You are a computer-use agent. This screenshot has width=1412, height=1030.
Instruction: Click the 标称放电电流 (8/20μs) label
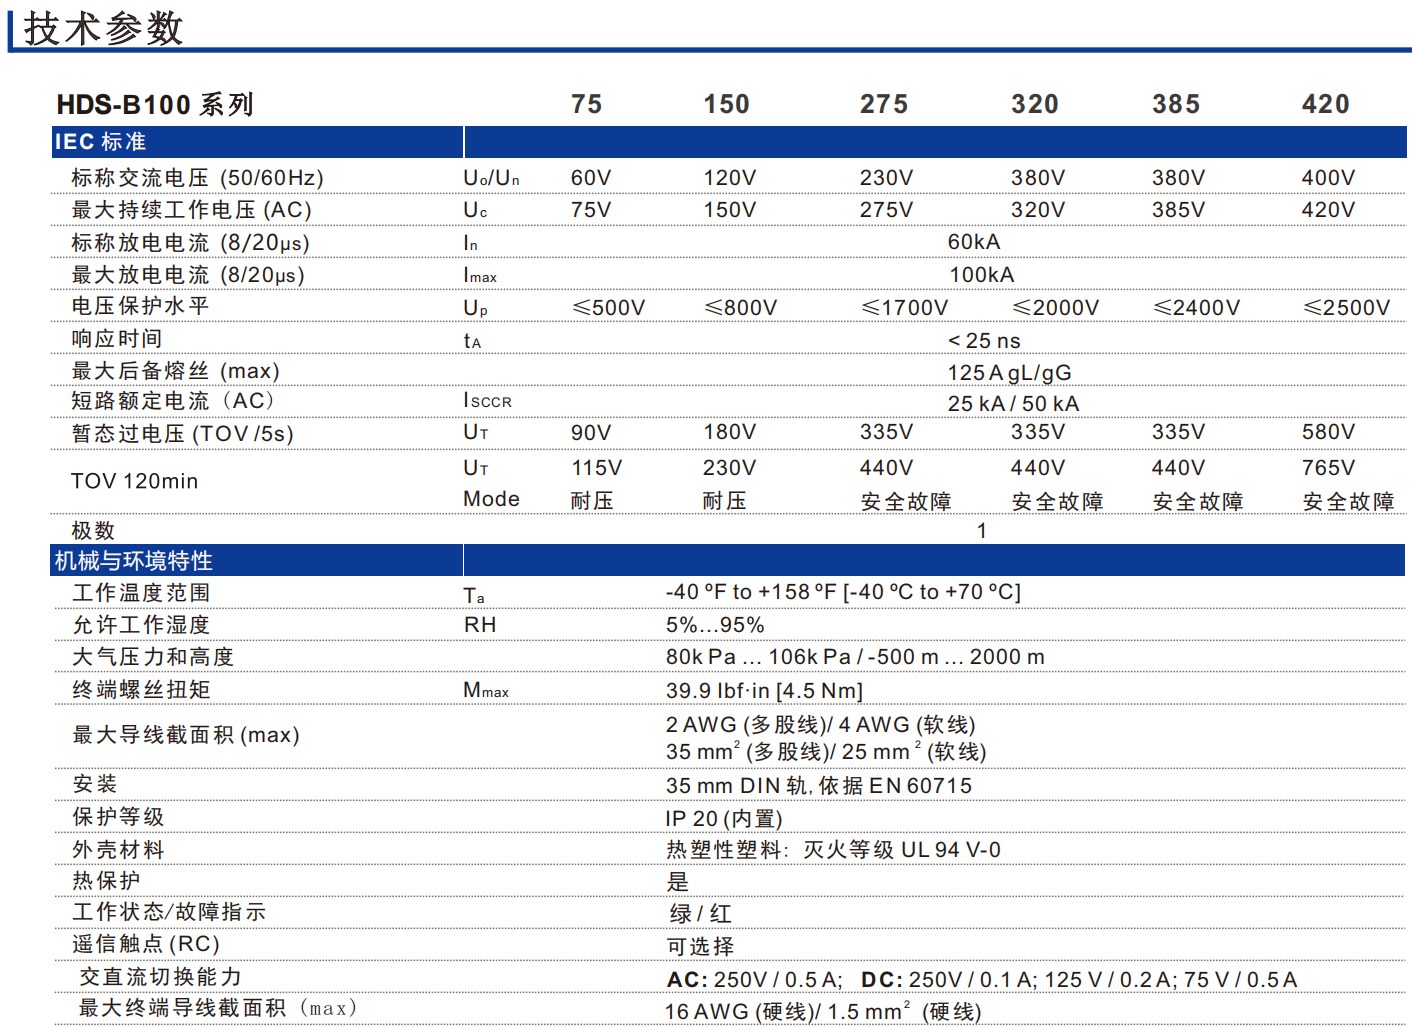point(190,243)
